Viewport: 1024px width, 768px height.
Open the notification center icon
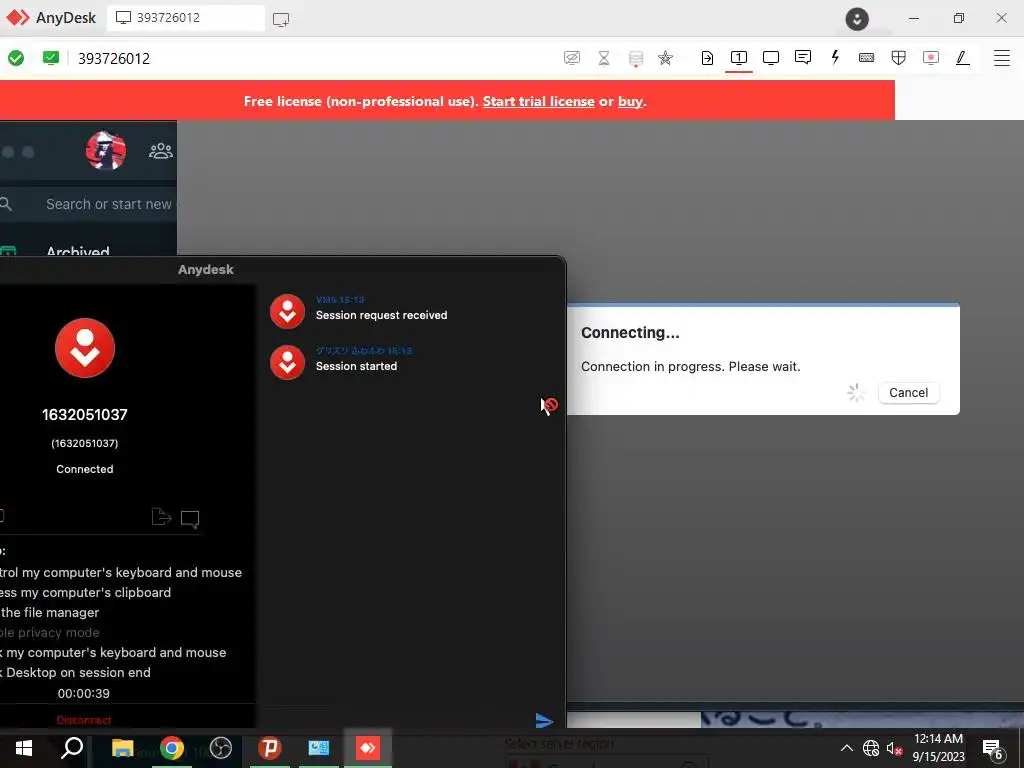click(993, 750)
